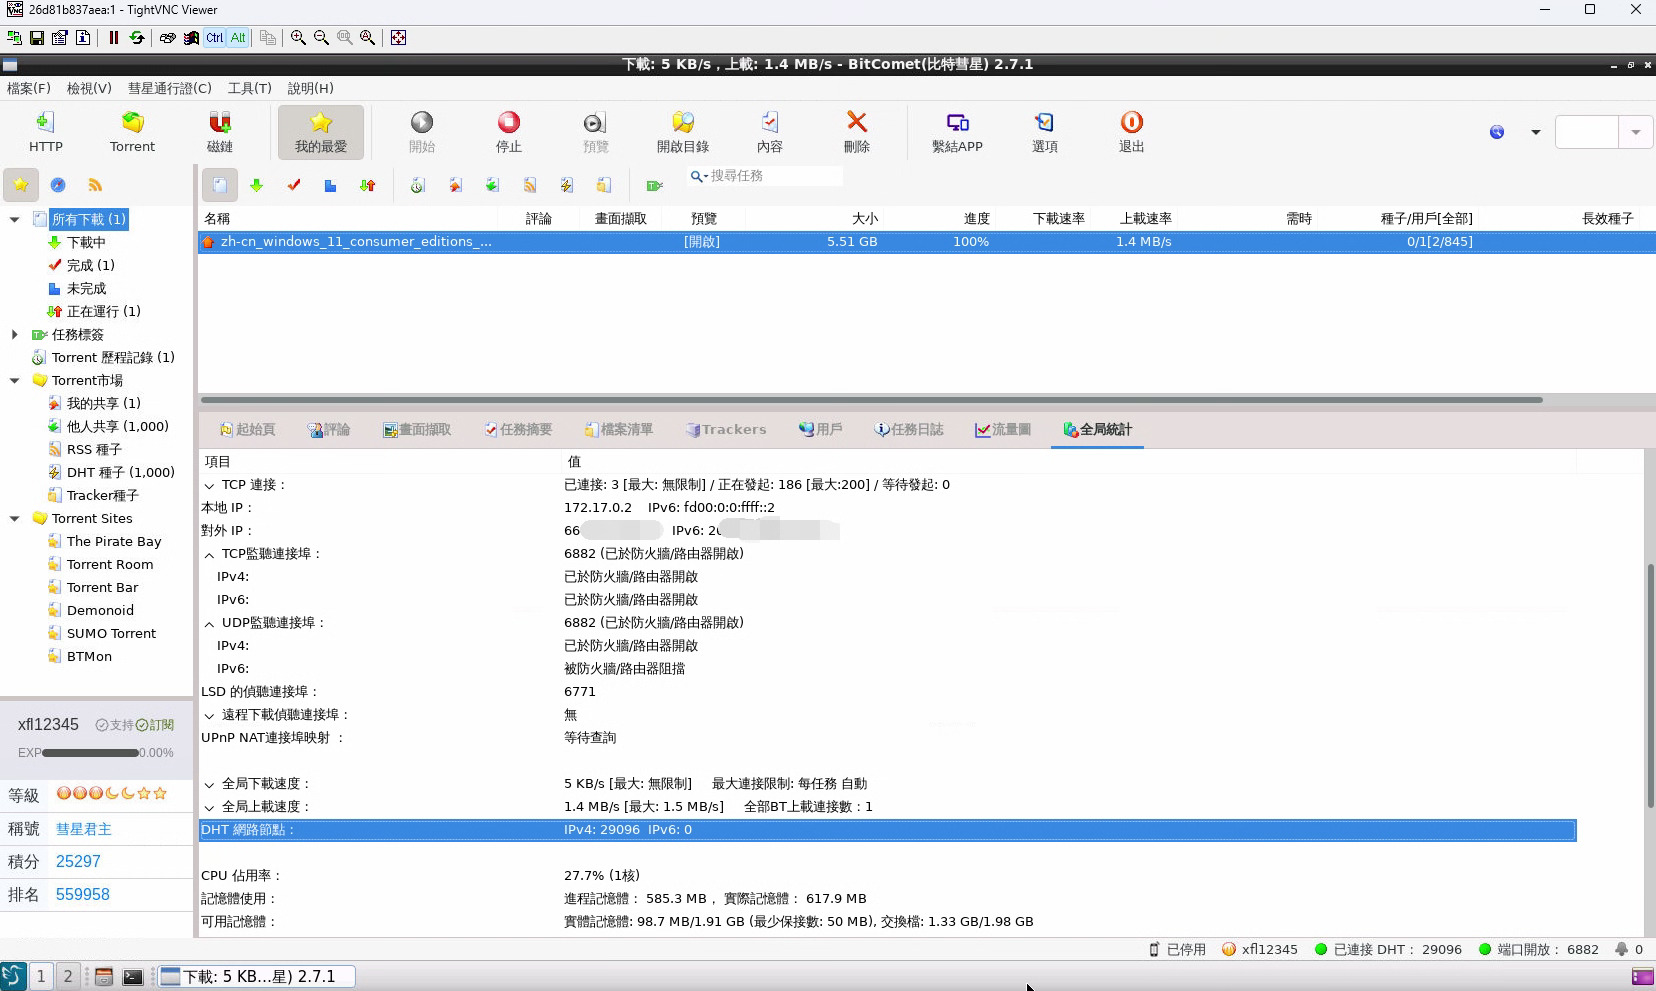The image size is (1656, 991).
Task: Switch to the 流量圖 tab
Action: pos(1003,429)
